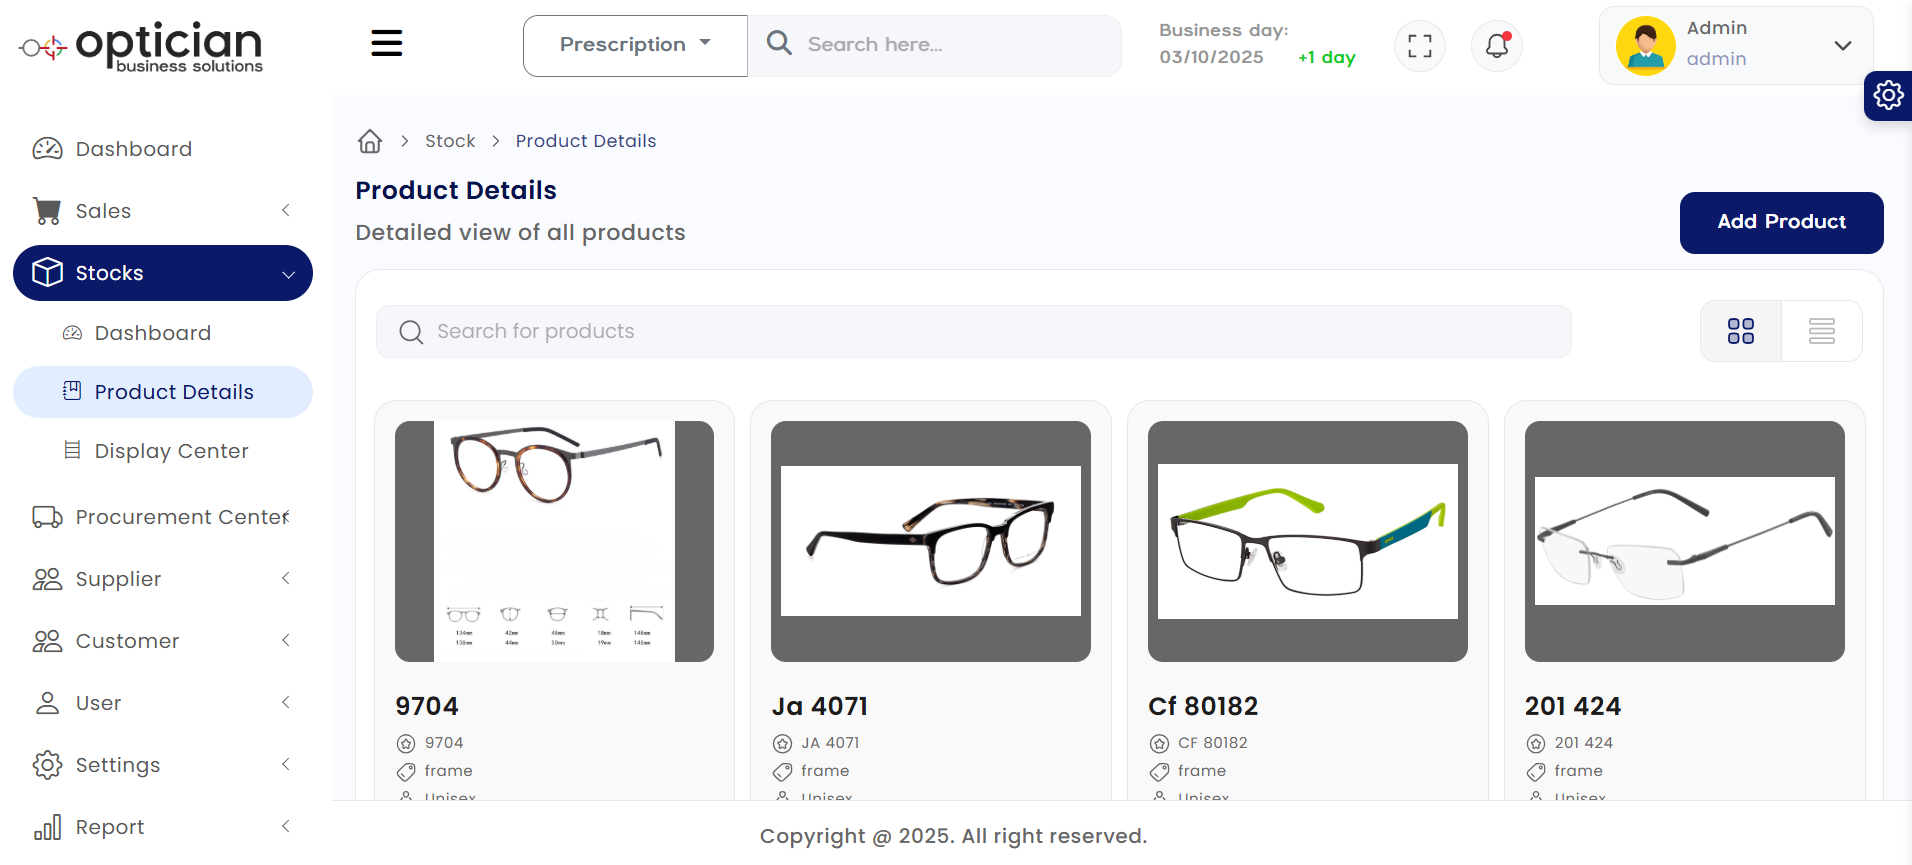Open the settings gear on right edge
Screen dimensions: 1912x865
(x=1888, y=96)
